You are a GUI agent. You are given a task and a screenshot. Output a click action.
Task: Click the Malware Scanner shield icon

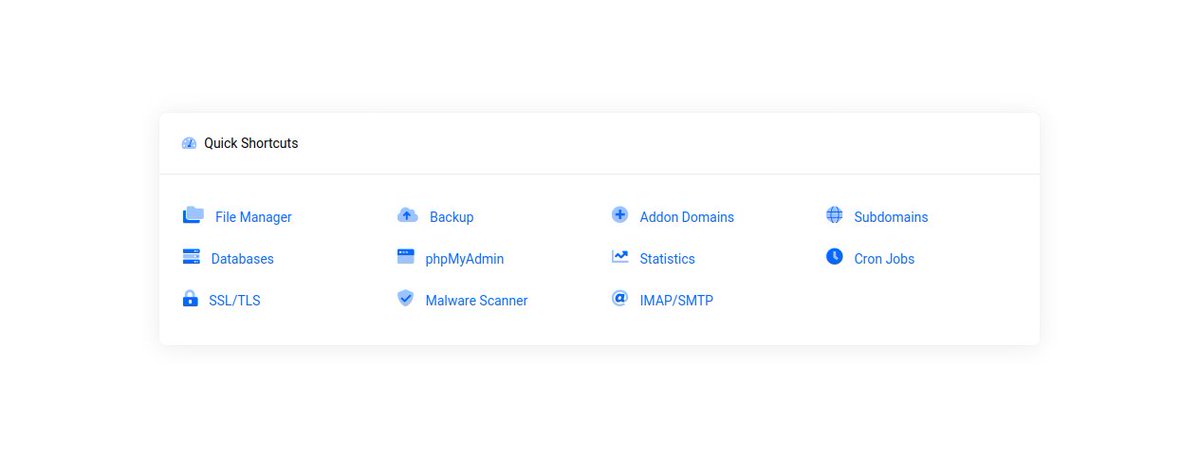(405, 298)
